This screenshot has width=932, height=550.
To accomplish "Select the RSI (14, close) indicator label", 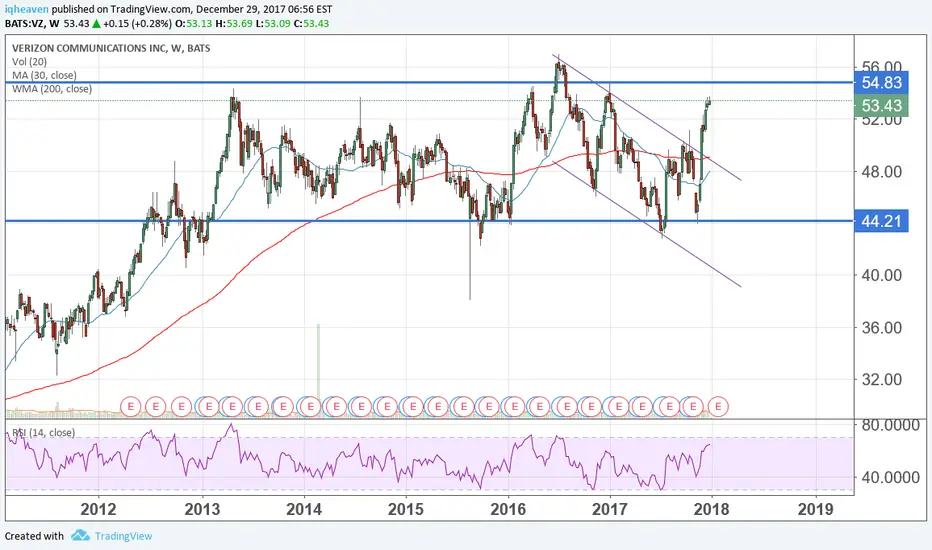I will click(43, 432).
